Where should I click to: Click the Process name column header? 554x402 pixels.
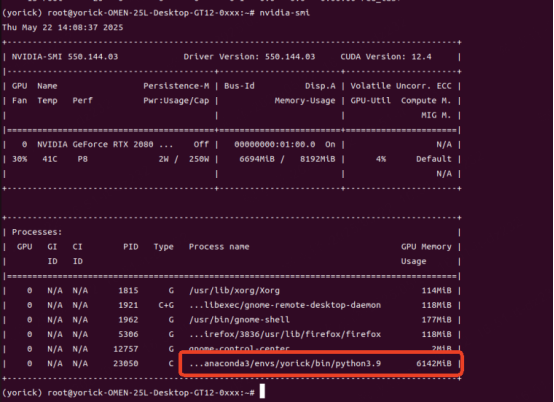pyautogui.click(x=219, y=247)
